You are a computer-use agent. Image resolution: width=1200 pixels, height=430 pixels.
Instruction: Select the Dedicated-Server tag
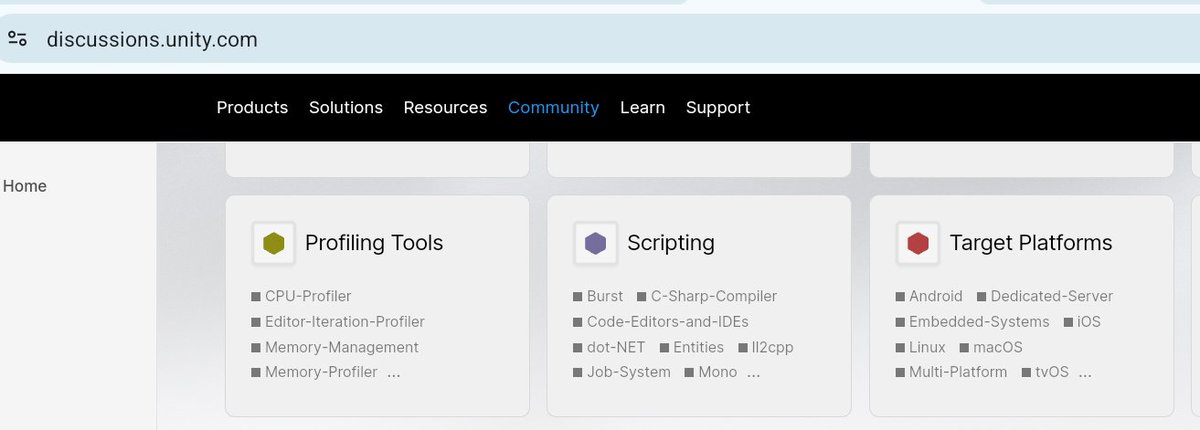tap(1045, 296)
